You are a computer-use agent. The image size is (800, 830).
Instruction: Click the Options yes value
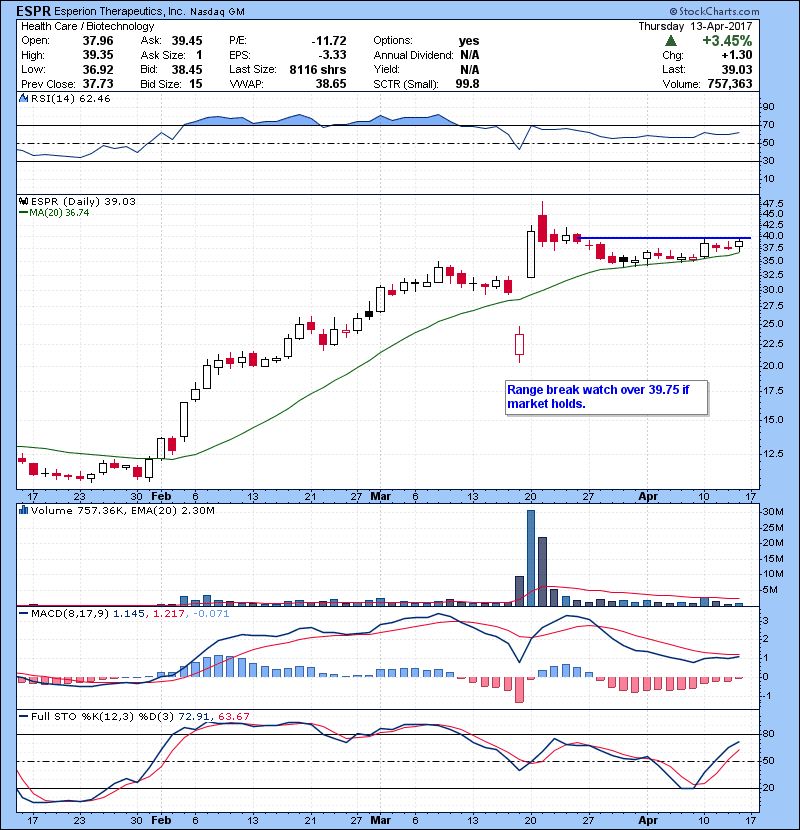click(469, 41)
